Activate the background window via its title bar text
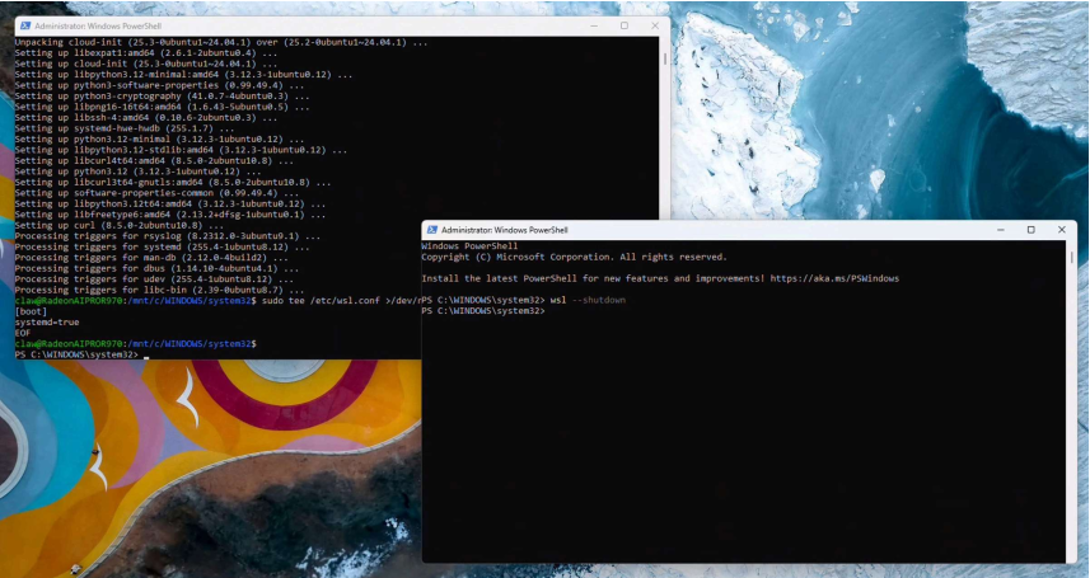The image size is (1091, 579). click(97, 25)
